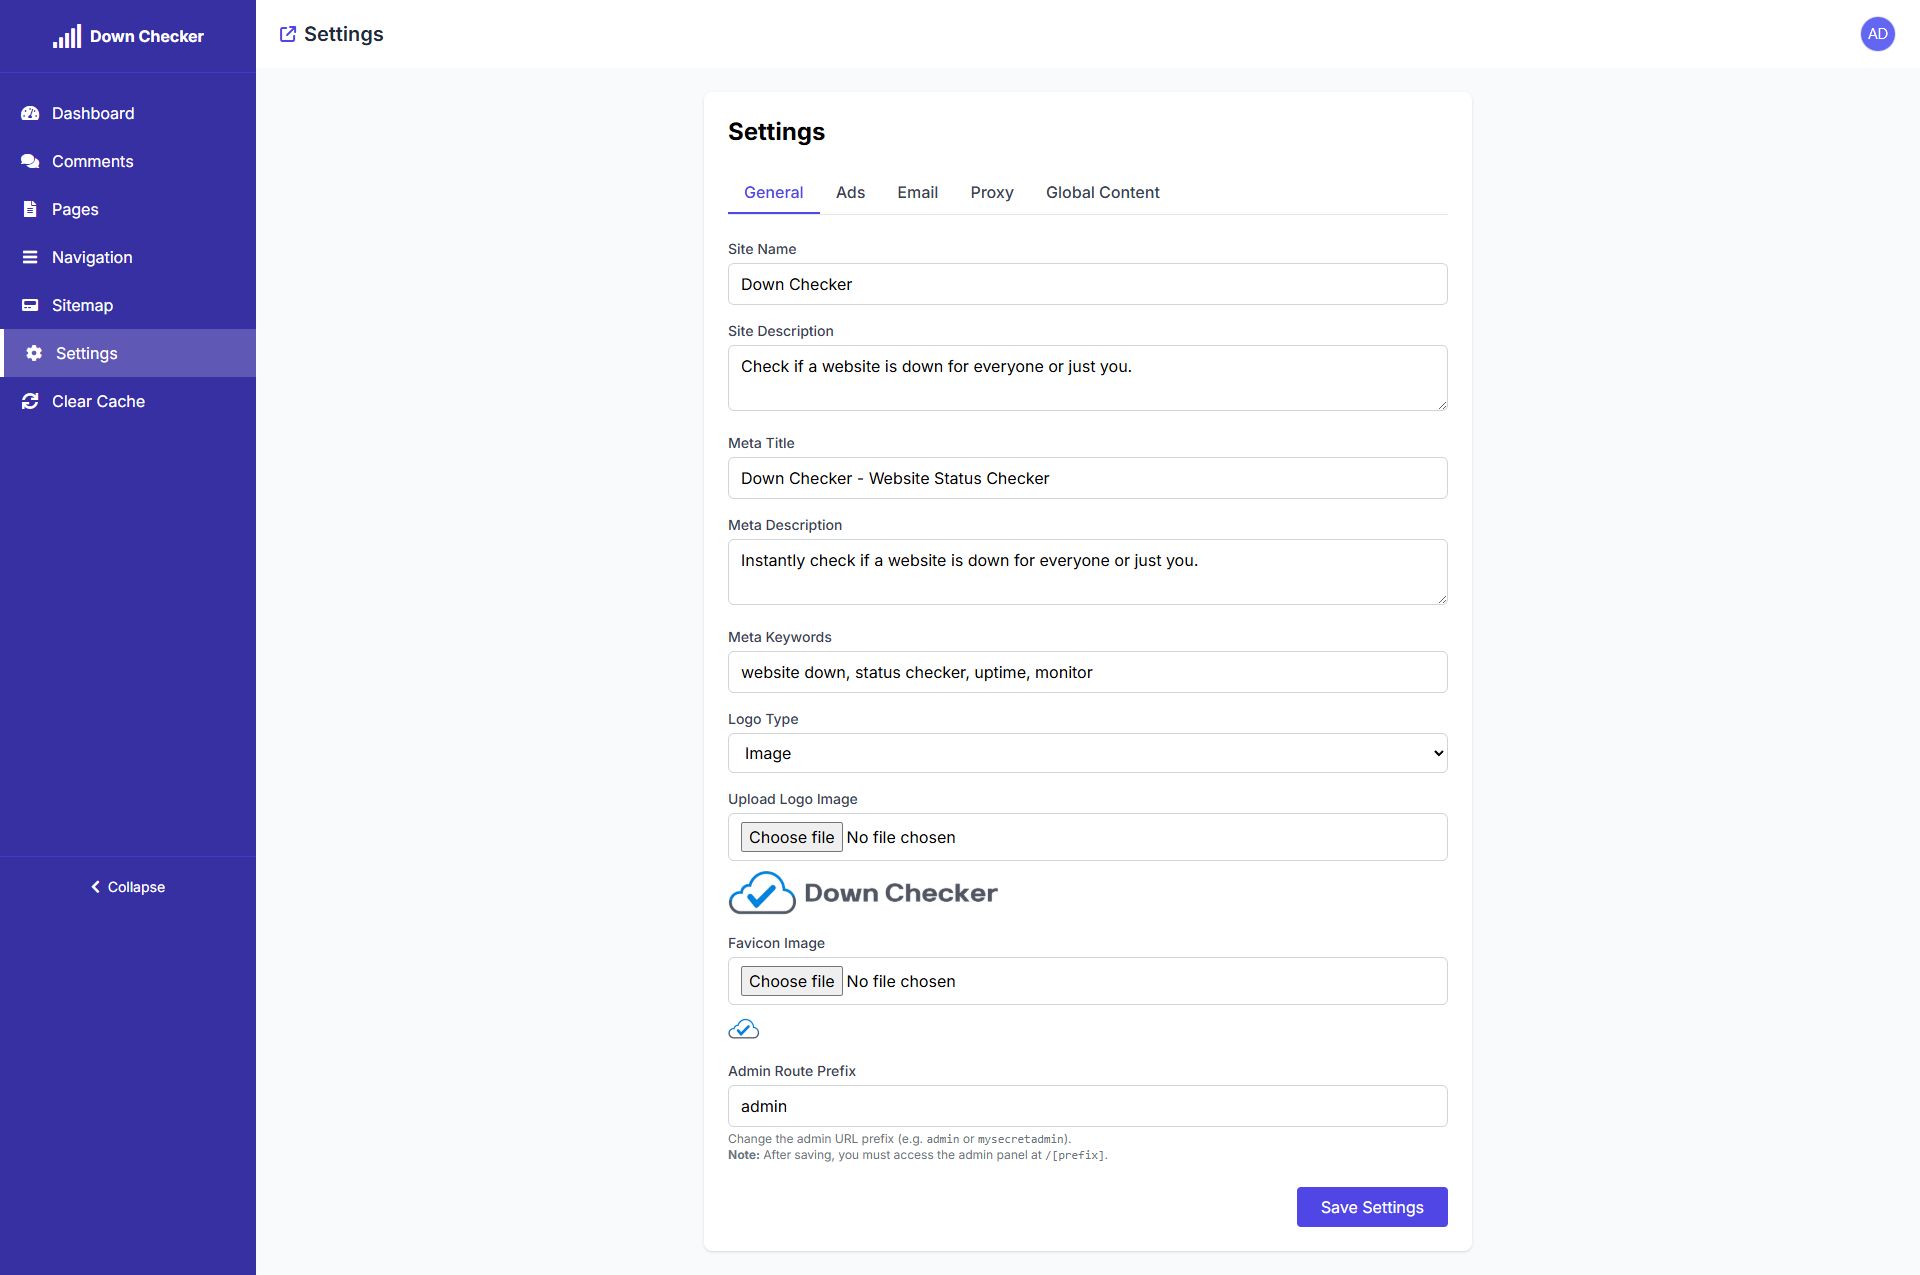Click the external link icon beside Settings header
Viewport: 1920px width, 1275px height.
pos(288,34)
